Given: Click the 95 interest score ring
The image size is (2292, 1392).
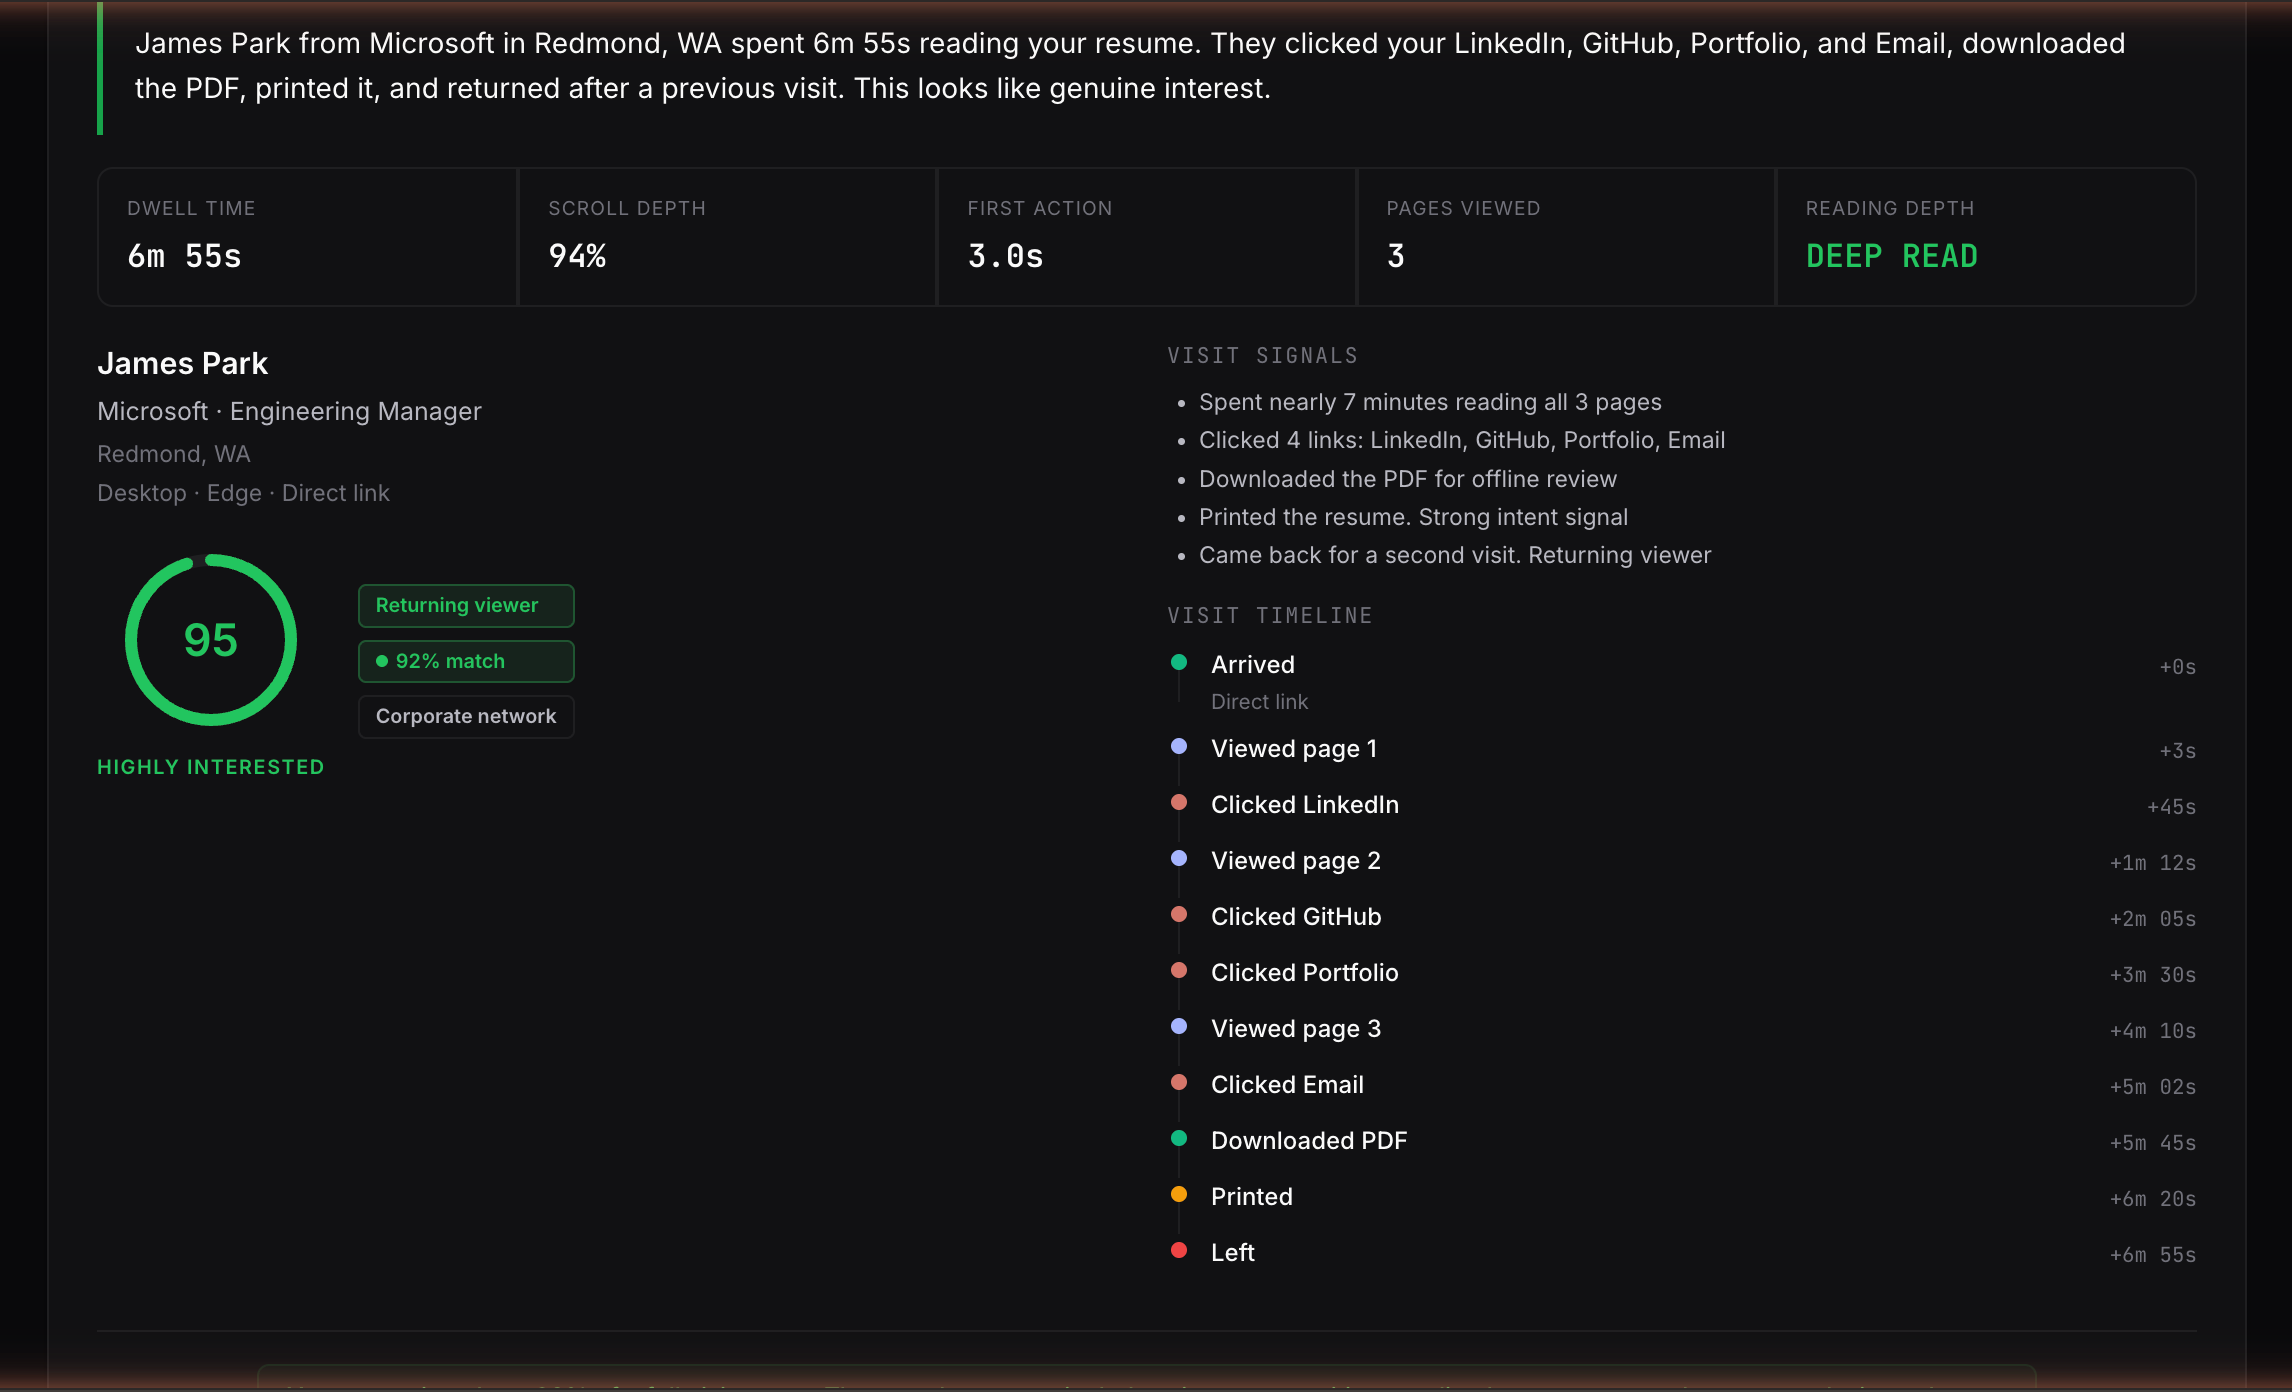Looking at the screenshot, I should tap(211, 640).
